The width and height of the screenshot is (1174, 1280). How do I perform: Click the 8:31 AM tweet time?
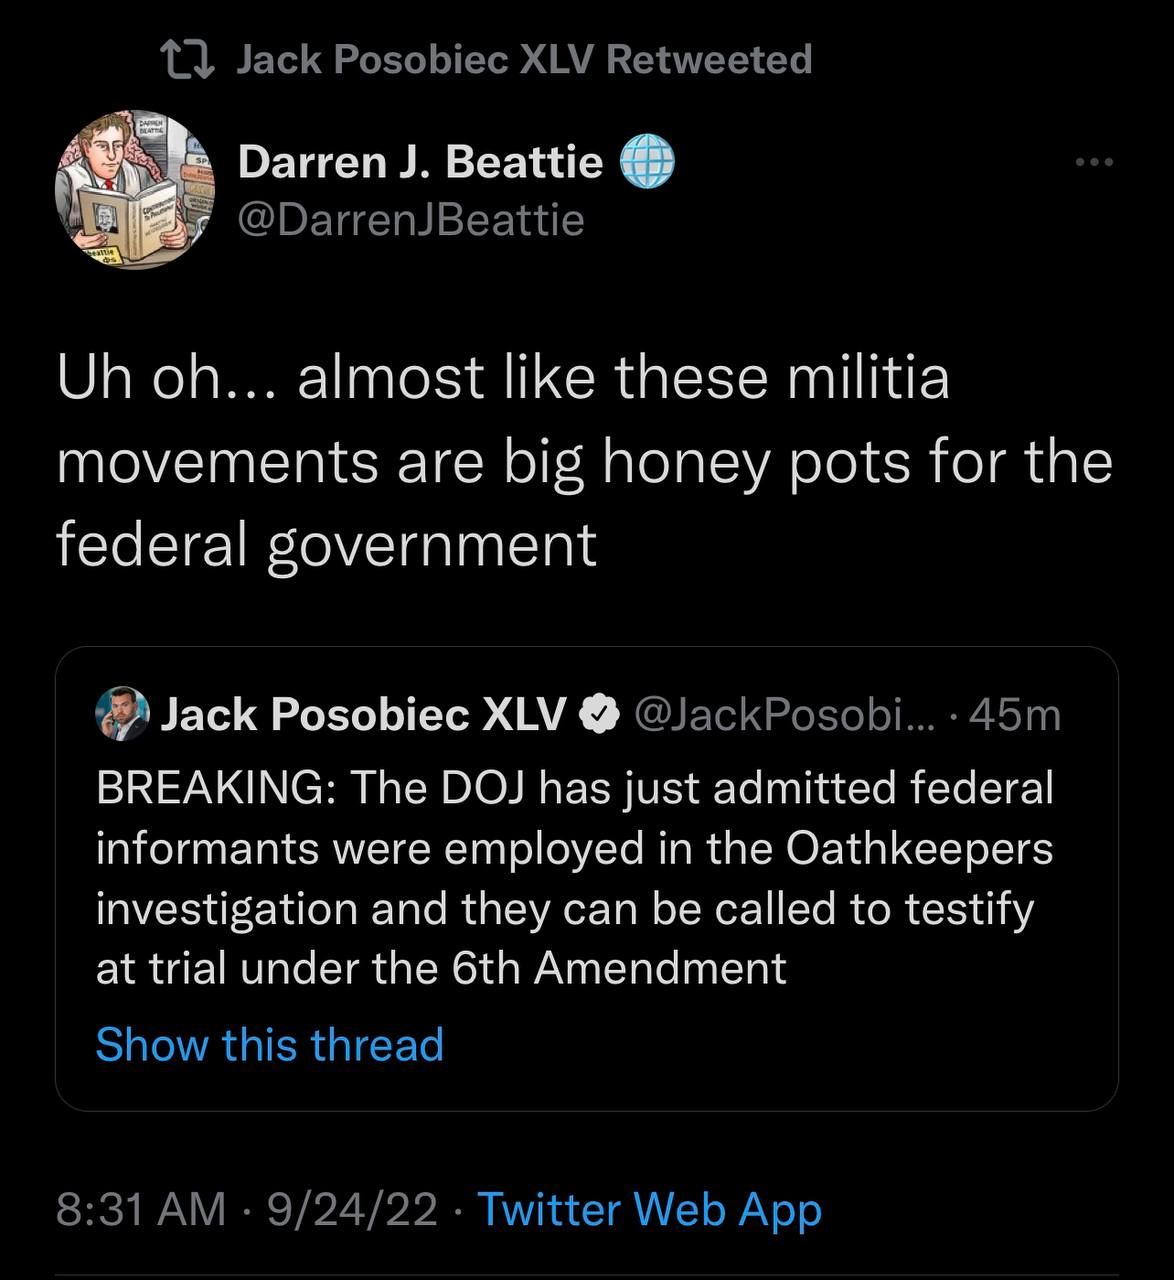(141, 1209)
